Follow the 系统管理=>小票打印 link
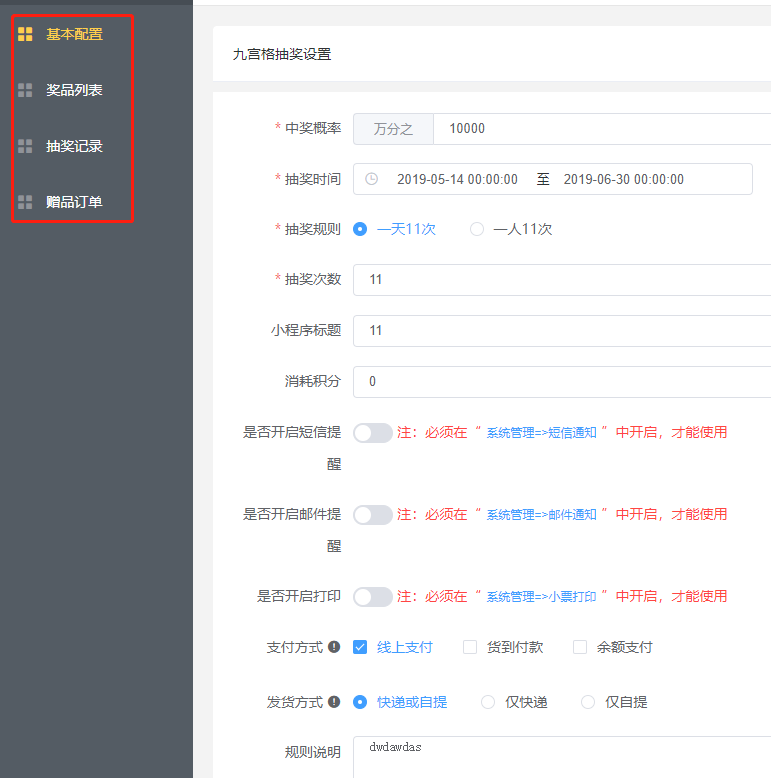Viewport: 771px width, 778px height. [x=541, y=597]
